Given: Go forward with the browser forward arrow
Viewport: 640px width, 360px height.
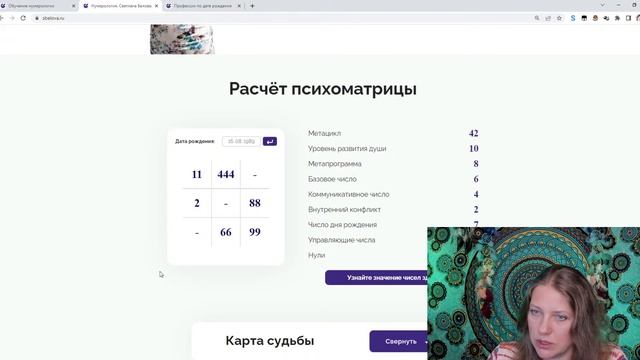Looking at the screenshot, I should 12,18.
